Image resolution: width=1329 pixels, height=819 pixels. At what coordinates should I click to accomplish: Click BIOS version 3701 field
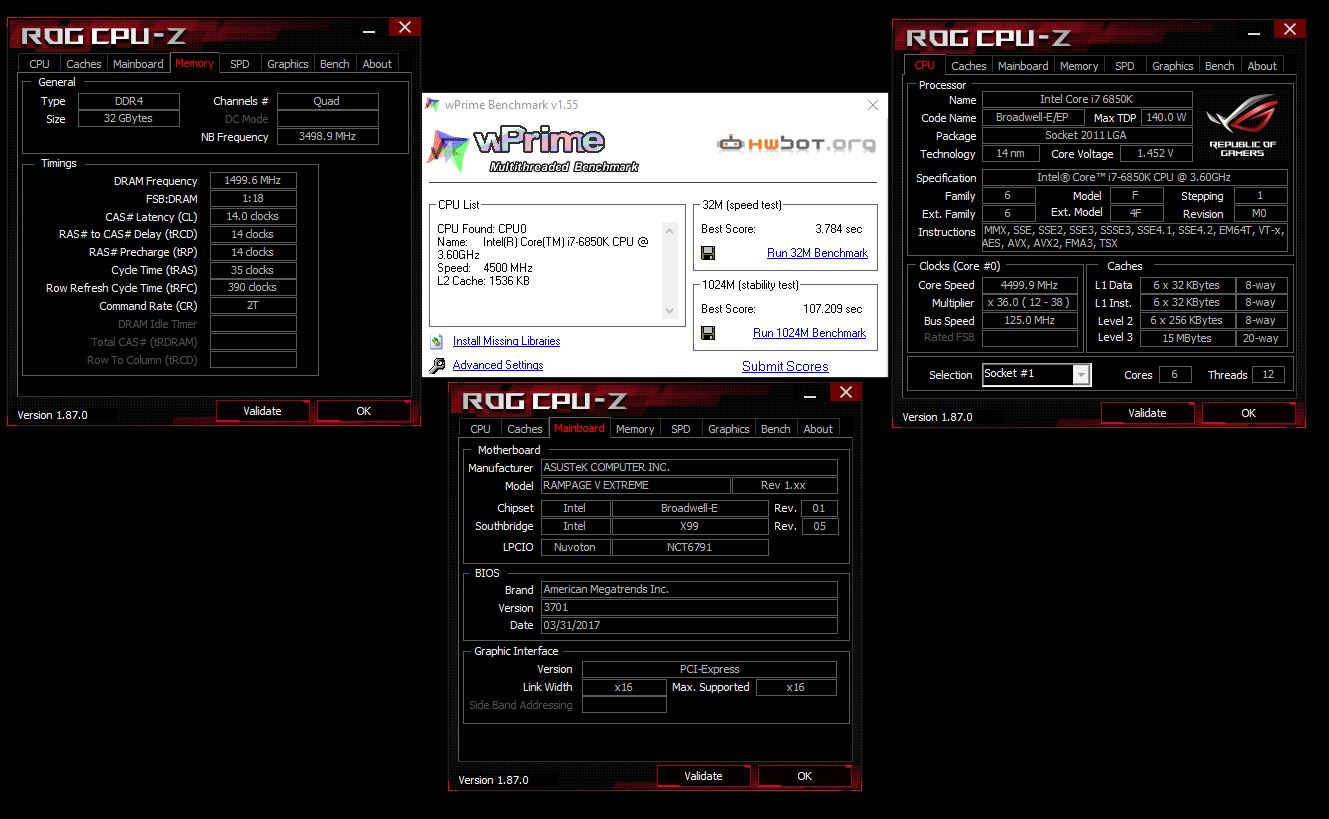[x=689, y=608]
